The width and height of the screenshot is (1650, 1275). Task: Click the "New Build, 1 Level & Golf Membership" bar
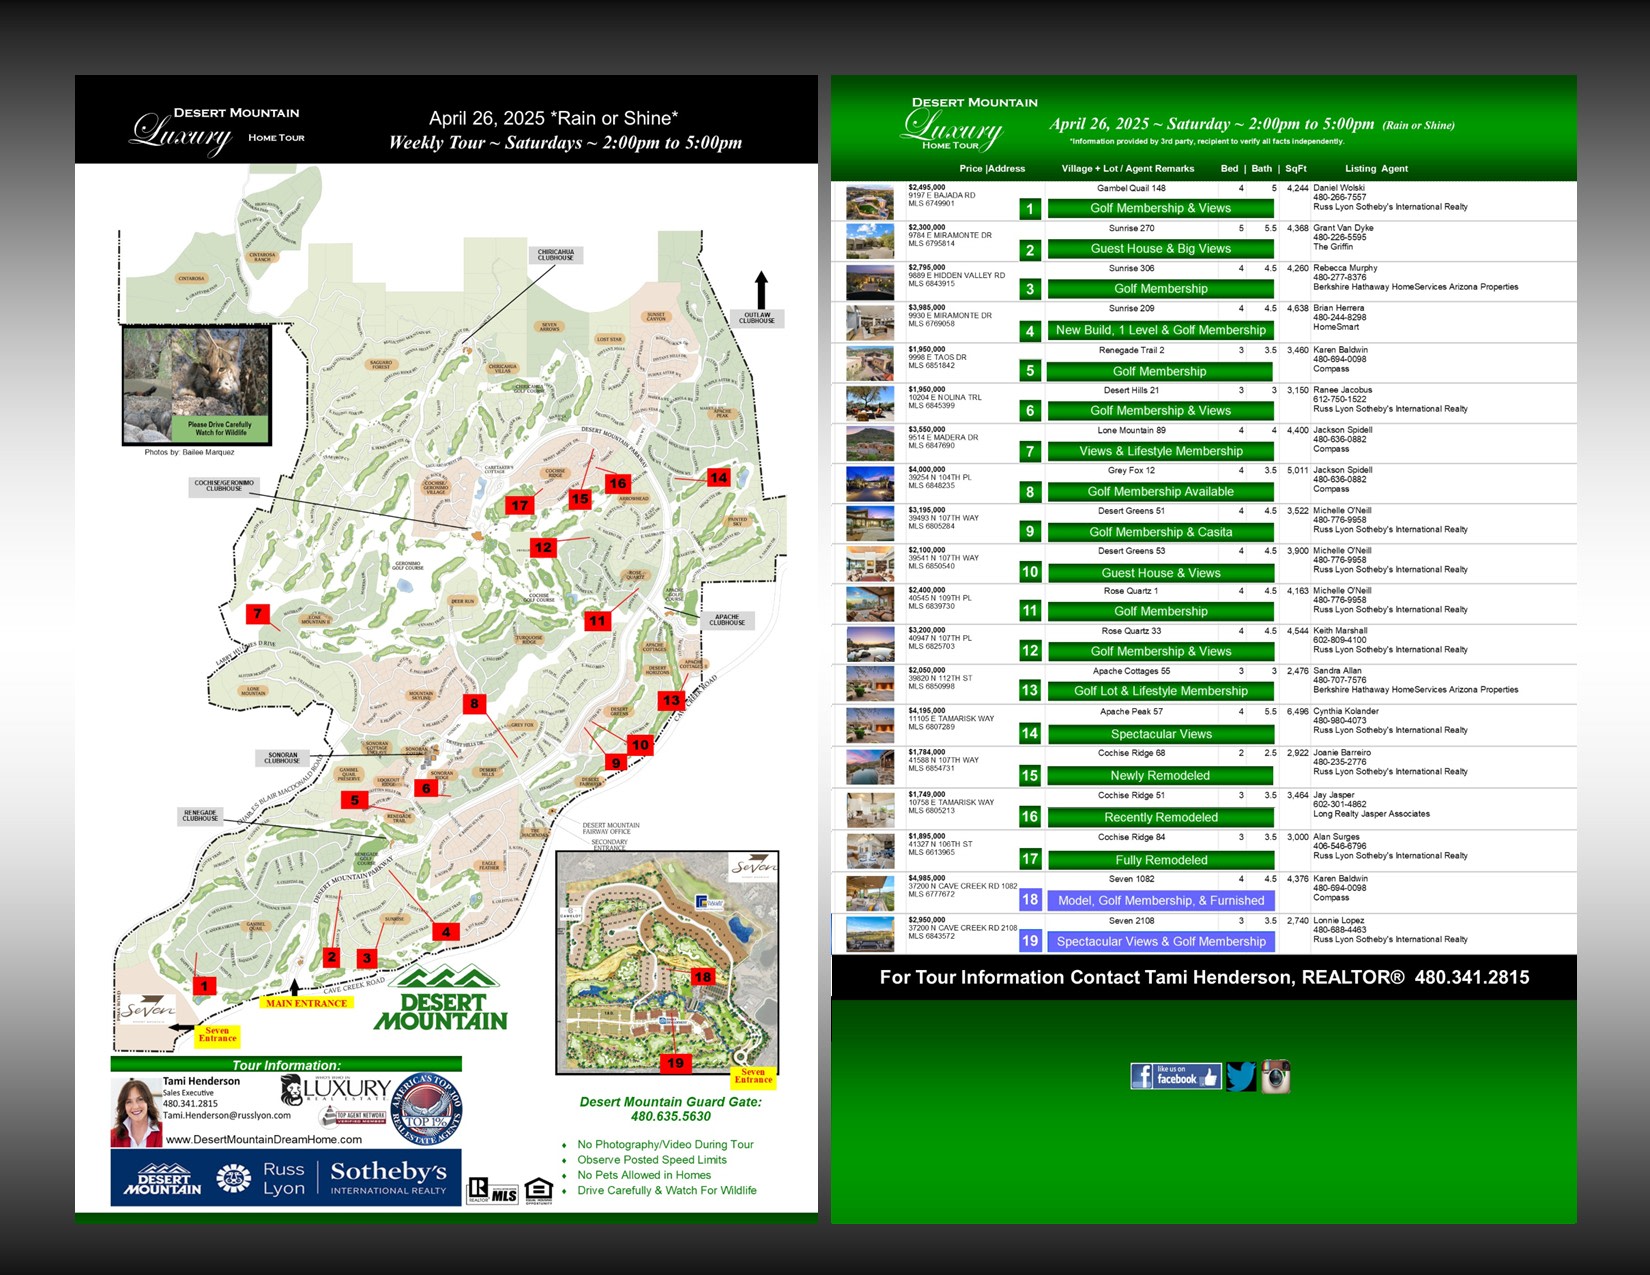point(1160,330)
